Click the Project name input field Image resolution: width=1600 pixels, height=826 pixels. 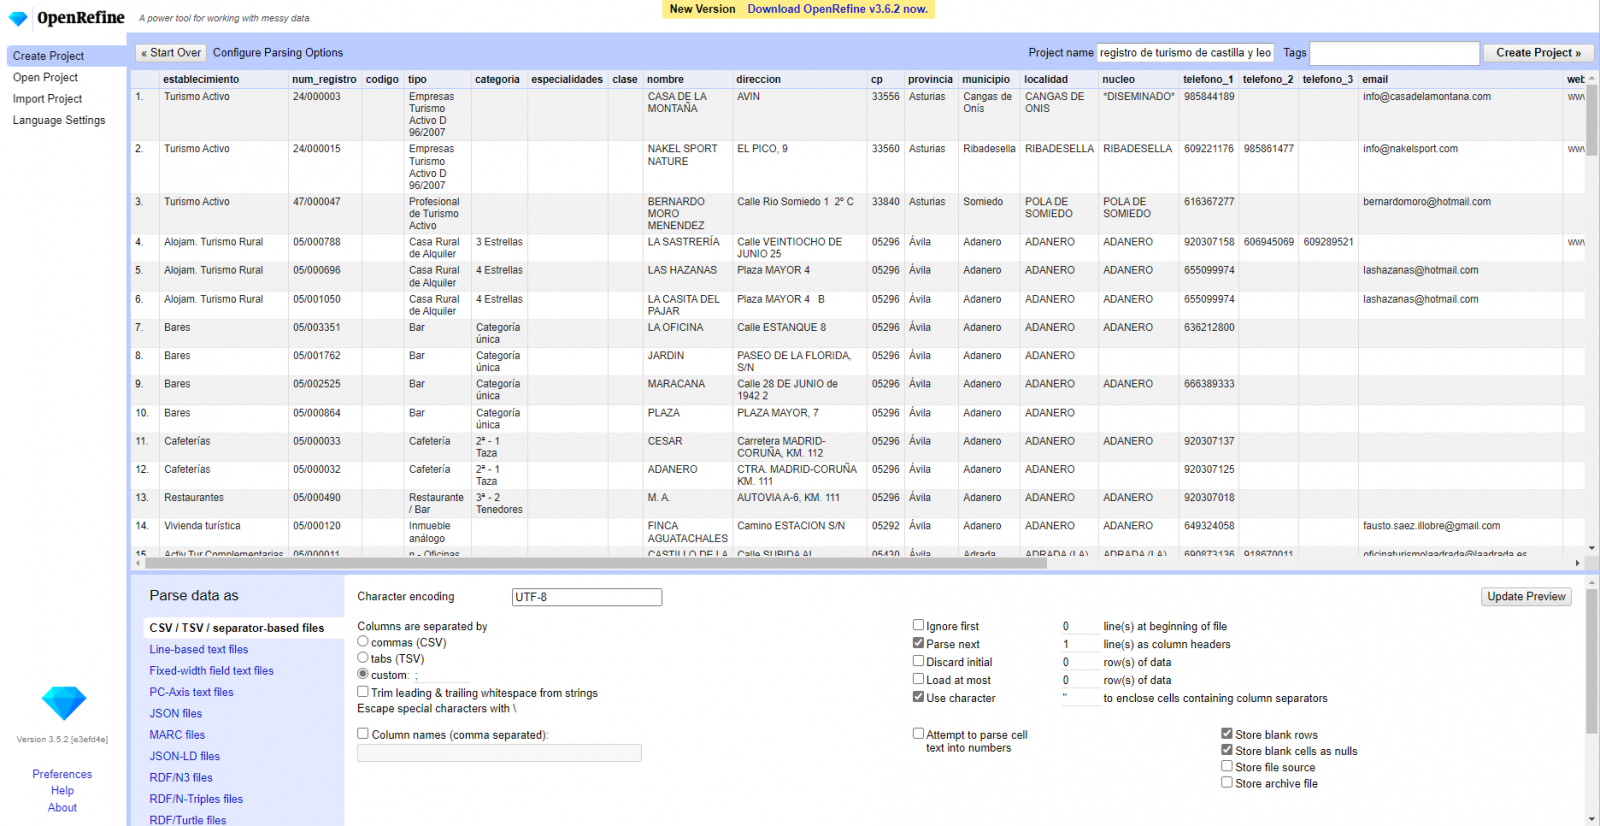(1186, 53)
